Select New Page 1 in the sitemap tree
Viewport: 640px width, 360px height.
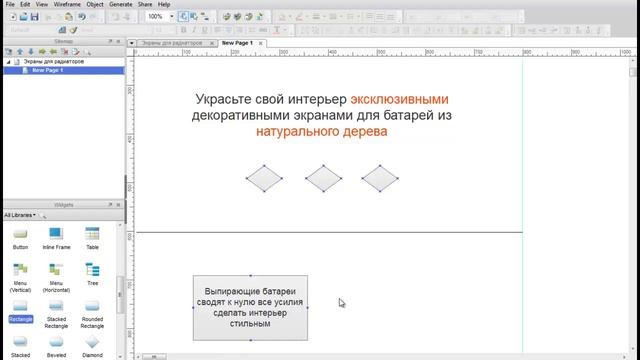click(x=48, y=70)
